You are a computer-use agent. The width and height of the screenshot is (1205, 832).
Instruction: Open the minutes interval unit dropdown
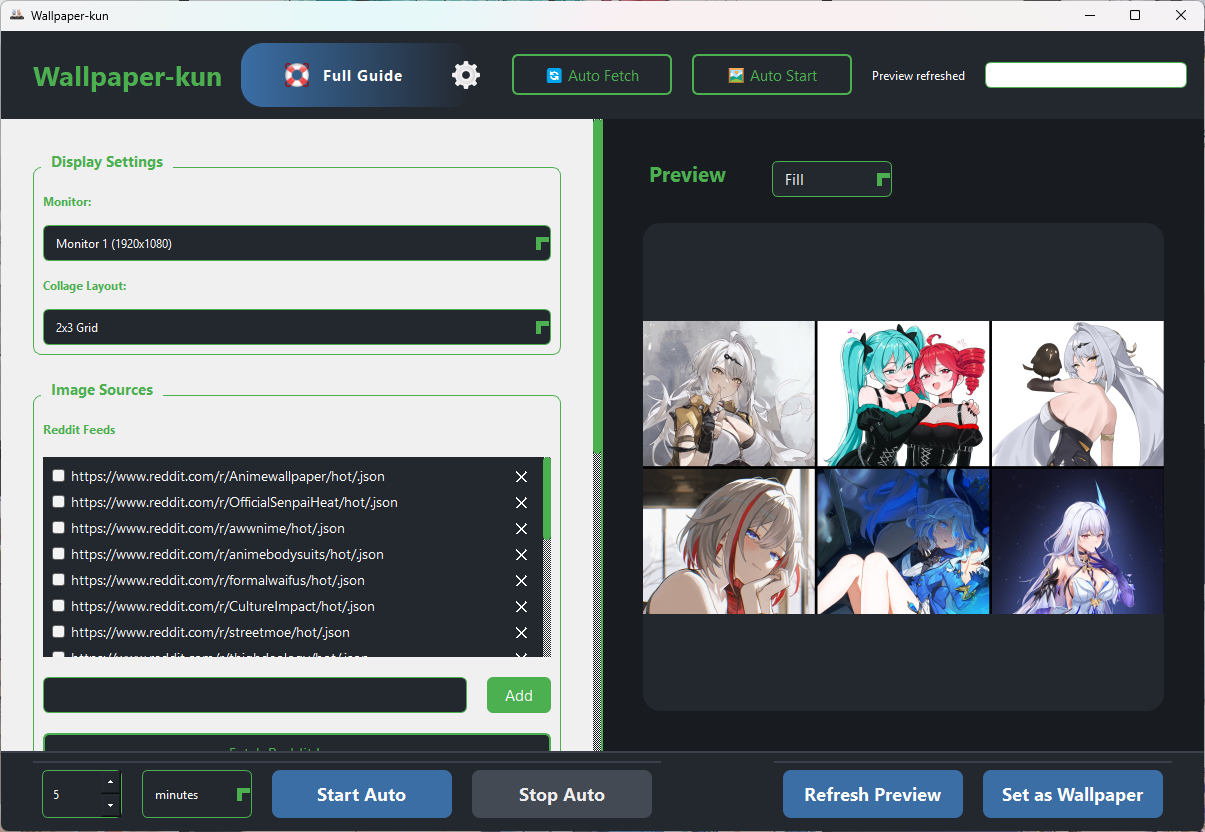tap(197, 794)
